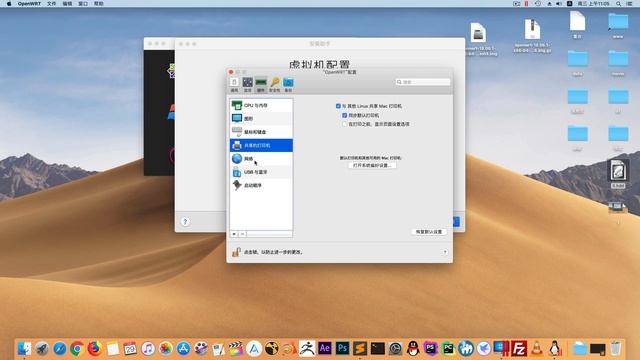Open App Store in the Dock
640x360 pixels.
coord(183,349)
